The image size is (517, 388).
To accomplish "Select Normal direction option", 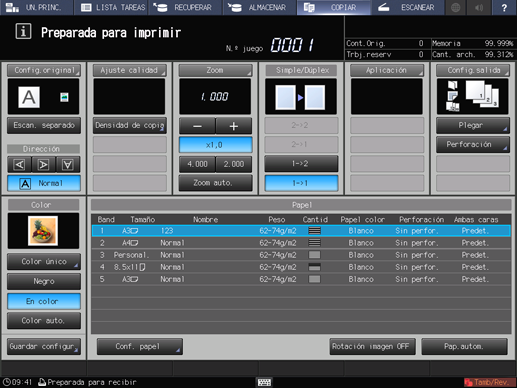I will (x=44, y=183).
